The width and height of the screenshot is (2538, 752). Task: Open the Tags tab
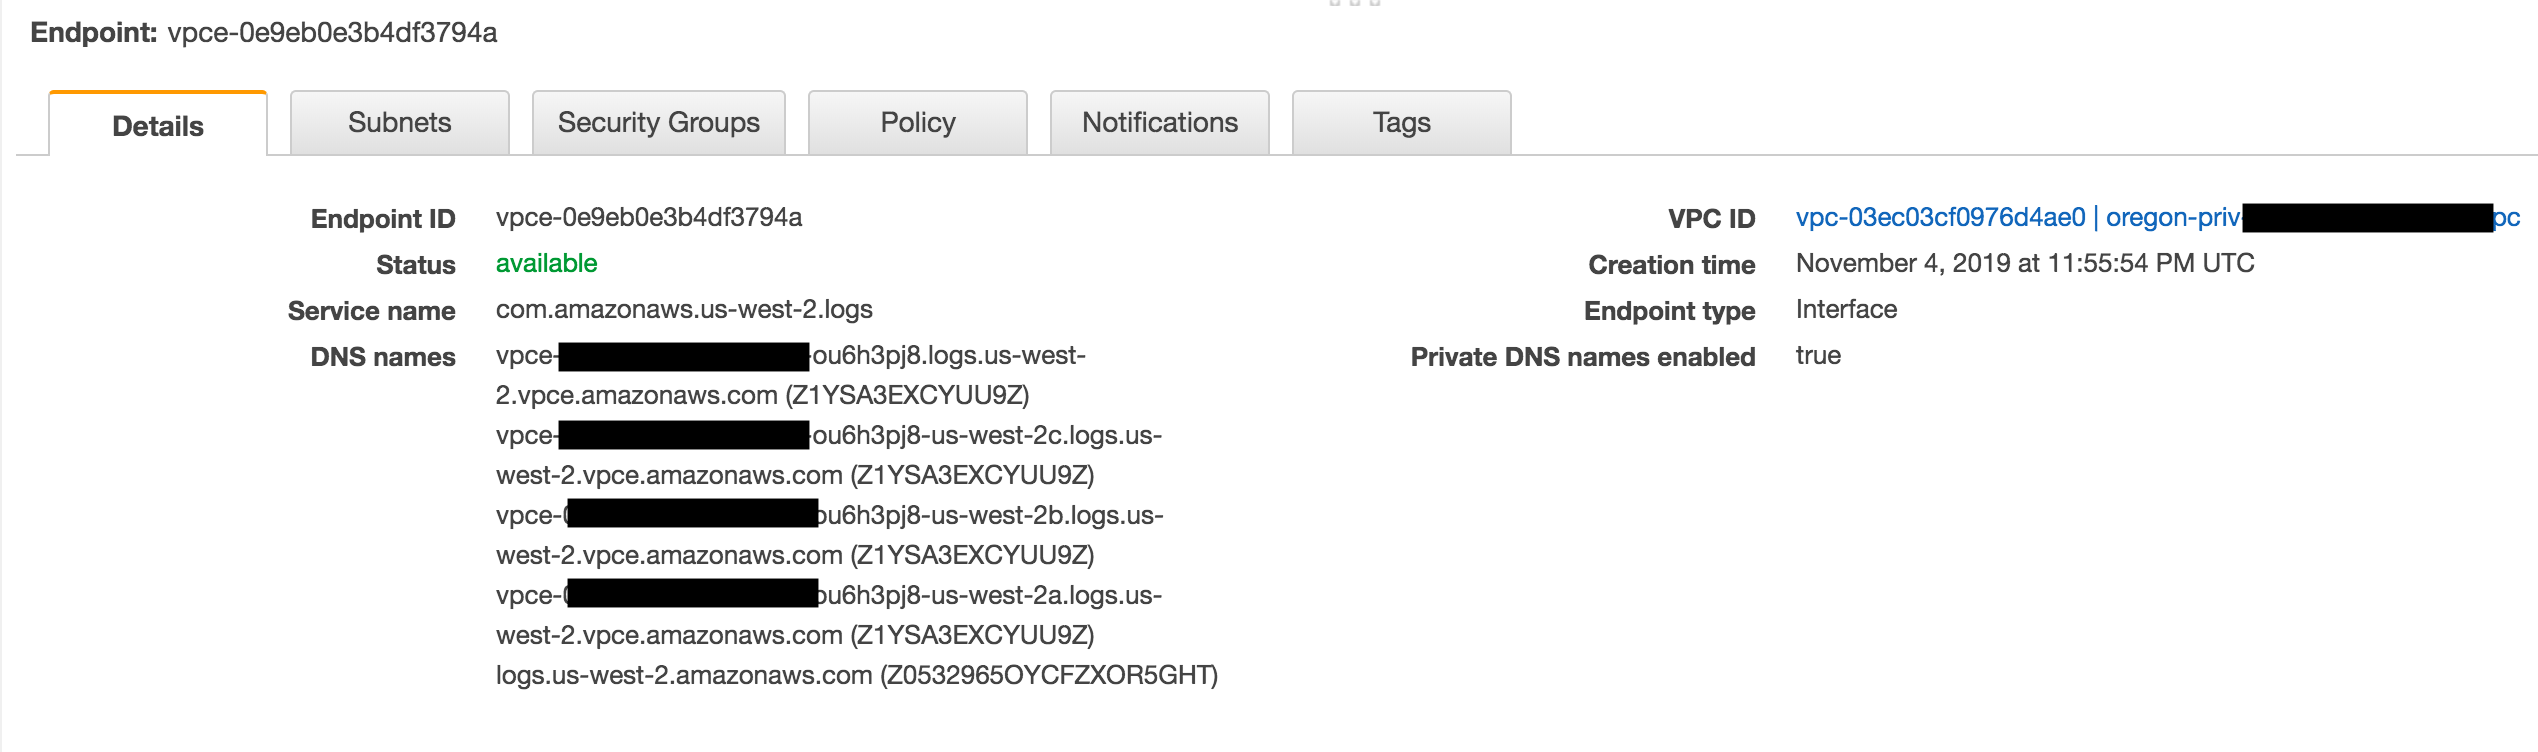pos(1402,122)
